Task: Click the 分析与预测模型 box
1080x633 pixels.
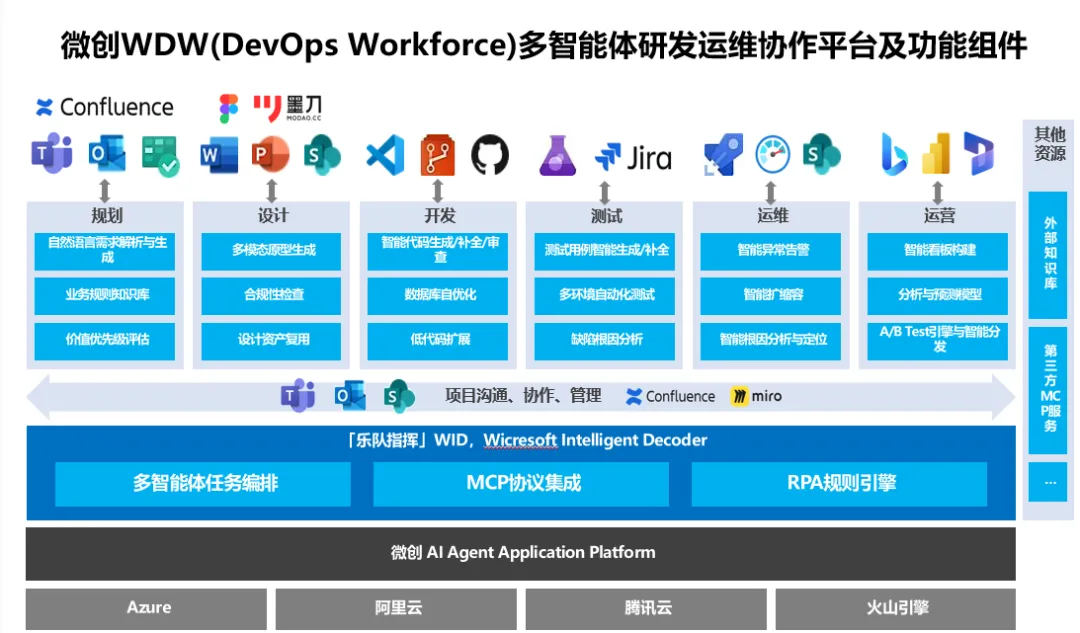Action: click(x=937, y=295)
